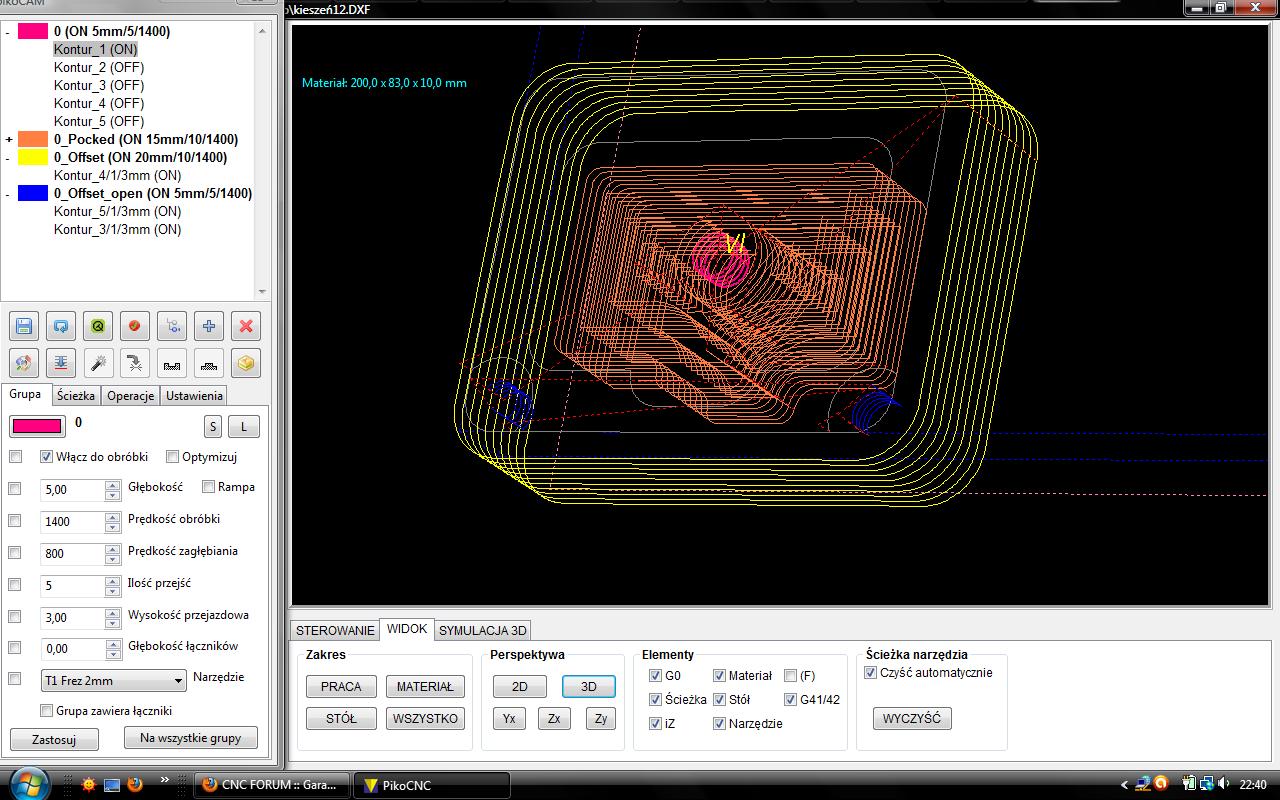
Task: Click the red ball with checkmark icon
Action: tap(135, 326)
